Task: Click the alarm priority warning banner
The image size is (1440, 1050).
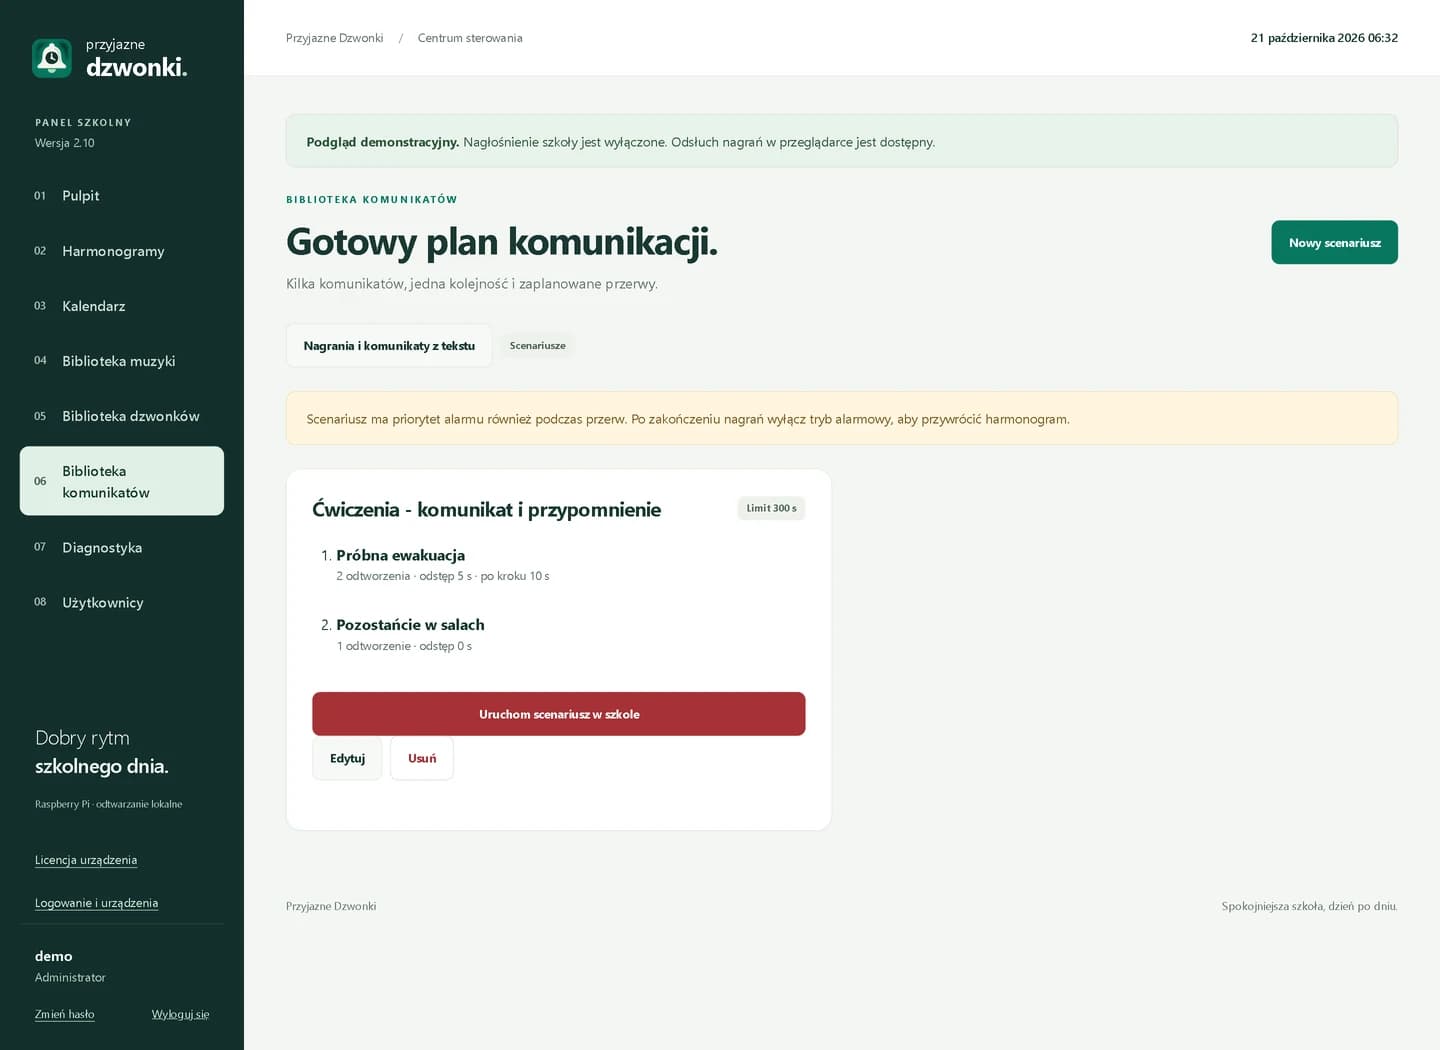Action: [842, 418]
